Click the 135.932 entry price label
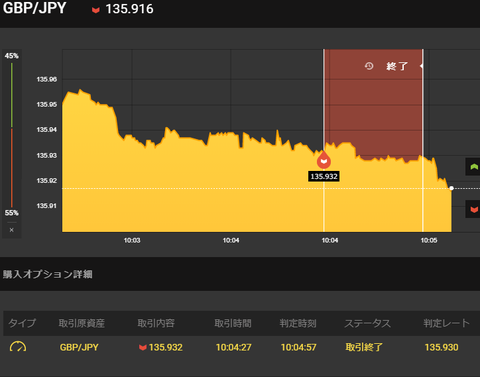This screenshot has height=377, width=480. coord(324,176)
